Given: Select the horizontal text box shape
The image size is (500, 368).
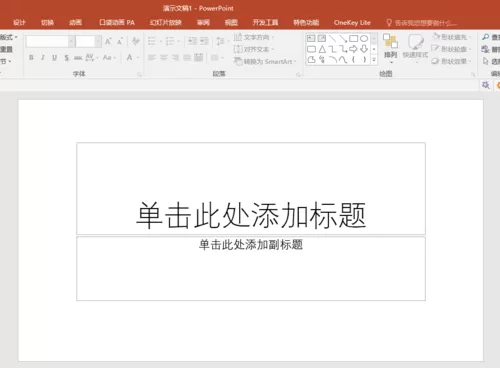Looking at the screenshot, I should point(311,38).
